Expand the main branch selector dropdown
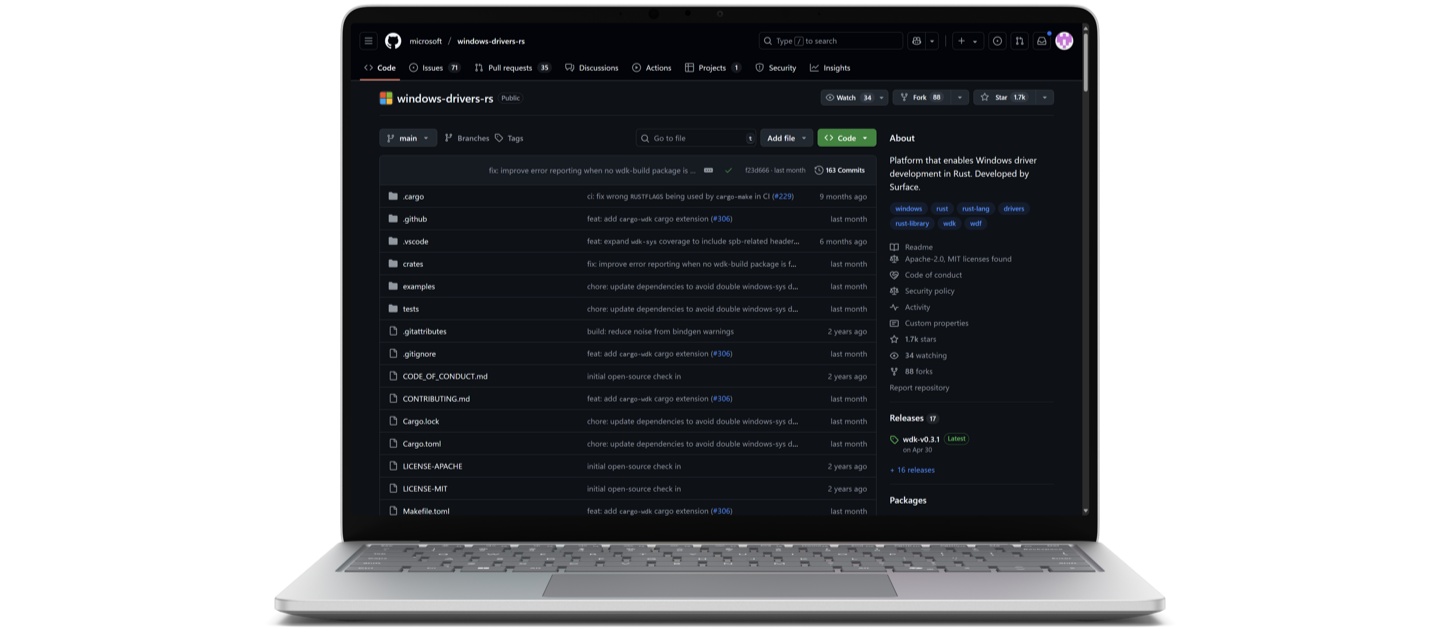Viewport: 1440px width, 632px height. [408, 138]
